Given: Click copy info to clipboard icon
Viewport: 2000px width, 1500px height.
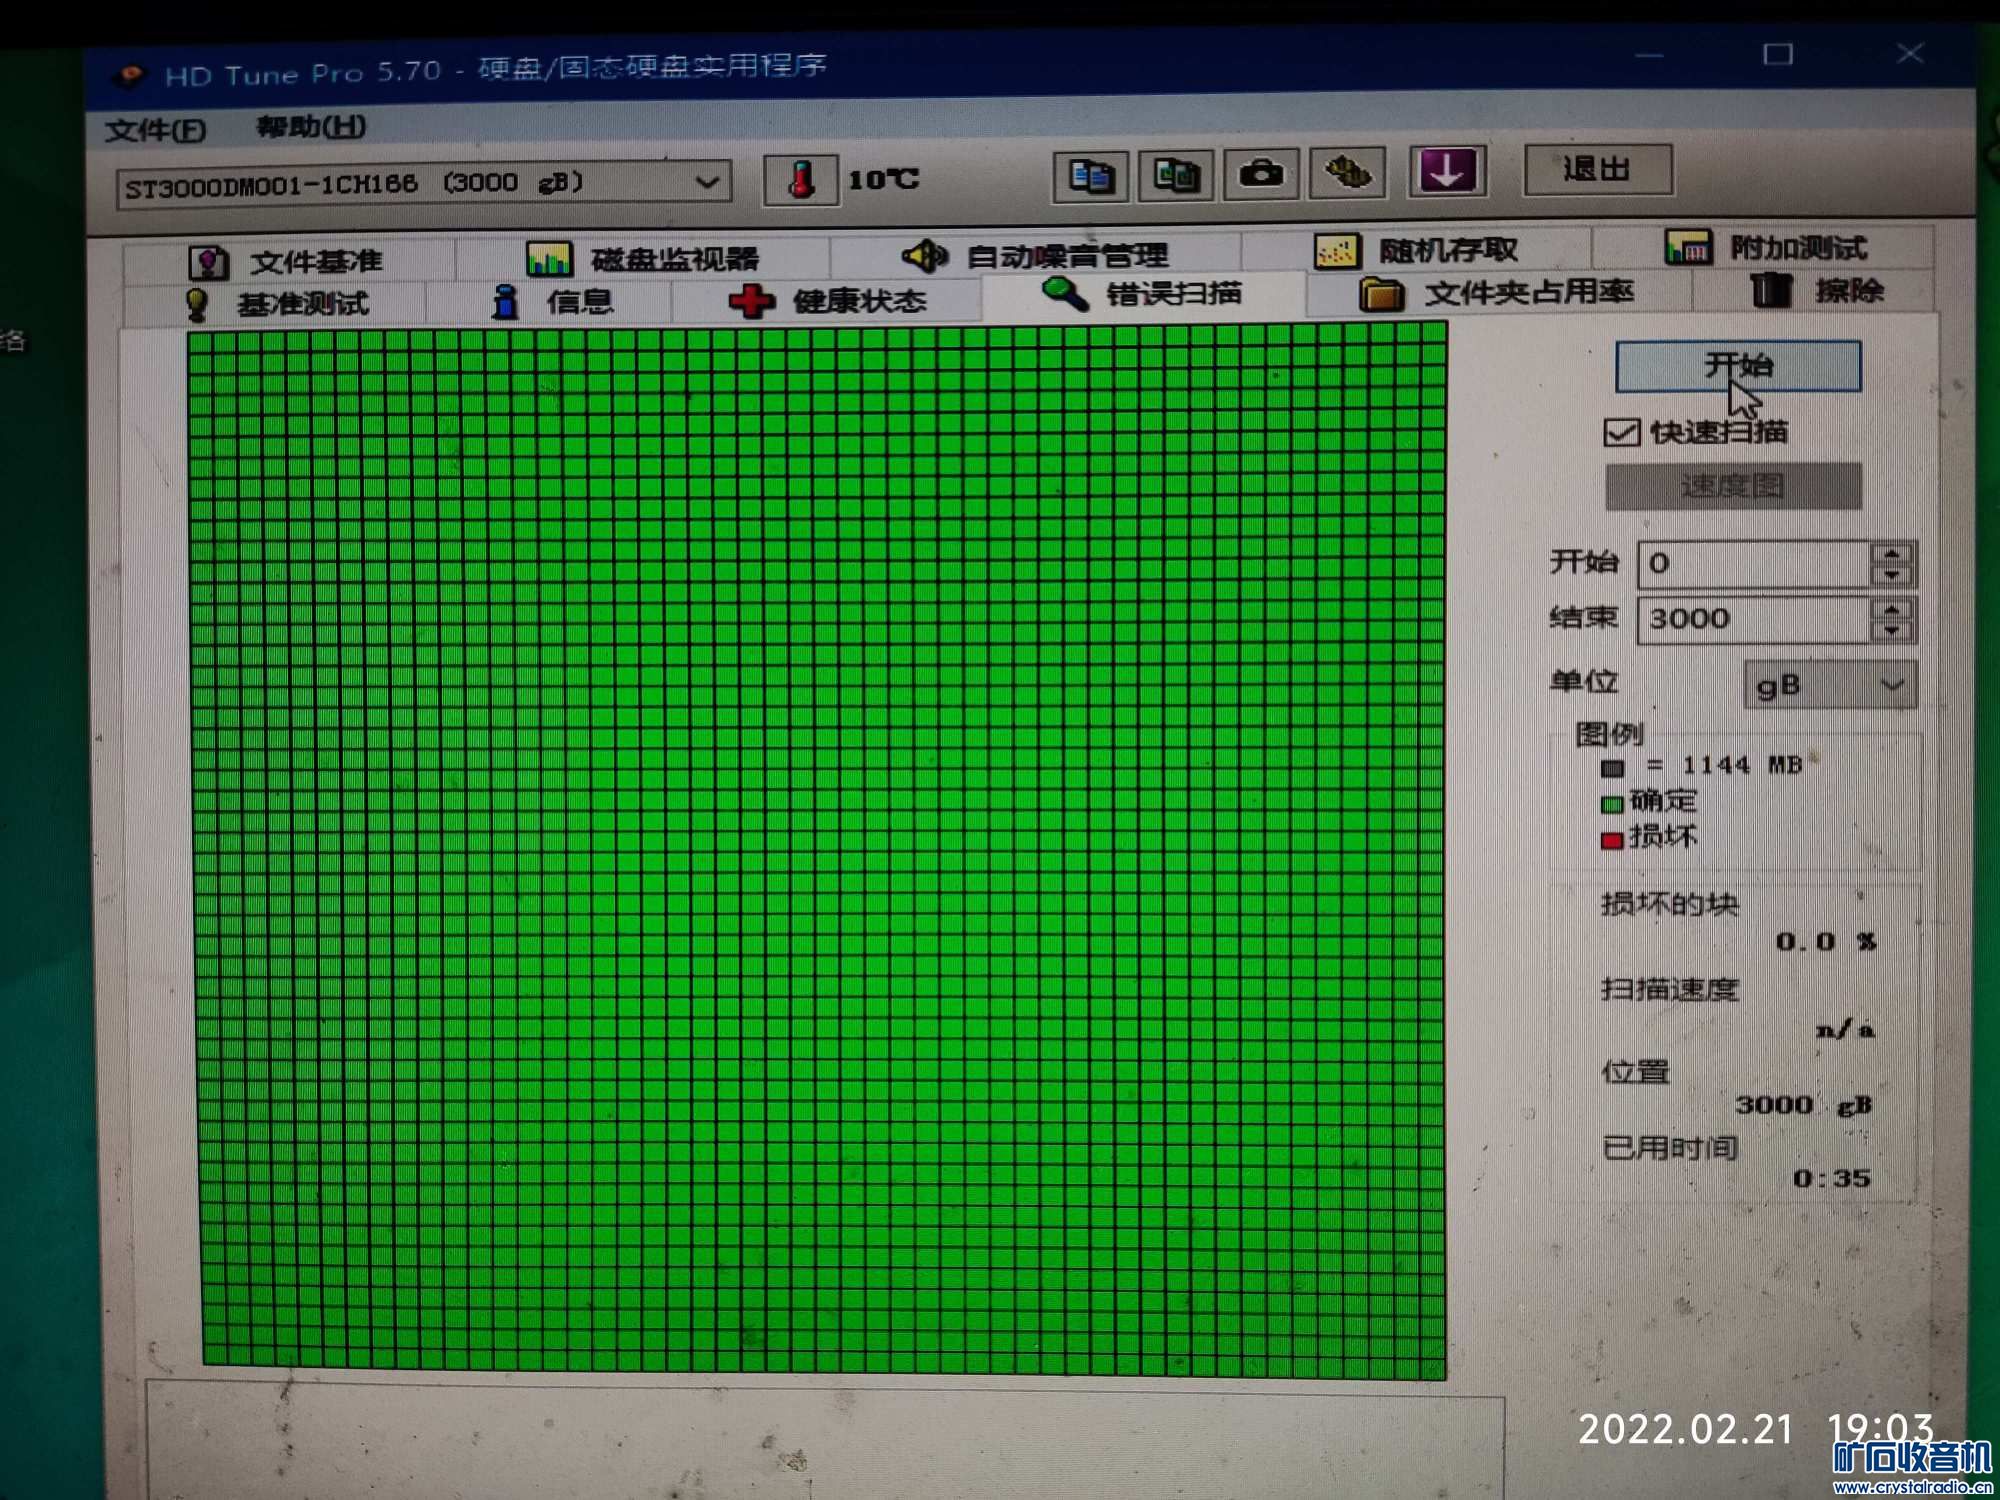Looking at the screenshot, I should [x=1091, y=177].
